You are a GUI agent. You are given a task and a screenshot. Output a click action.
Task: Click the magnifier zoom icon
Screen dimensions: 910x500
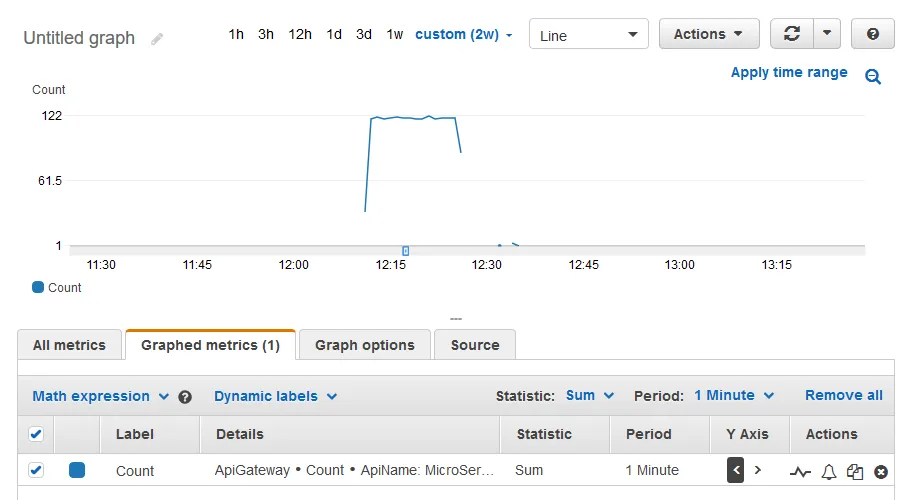coord(873,77)
